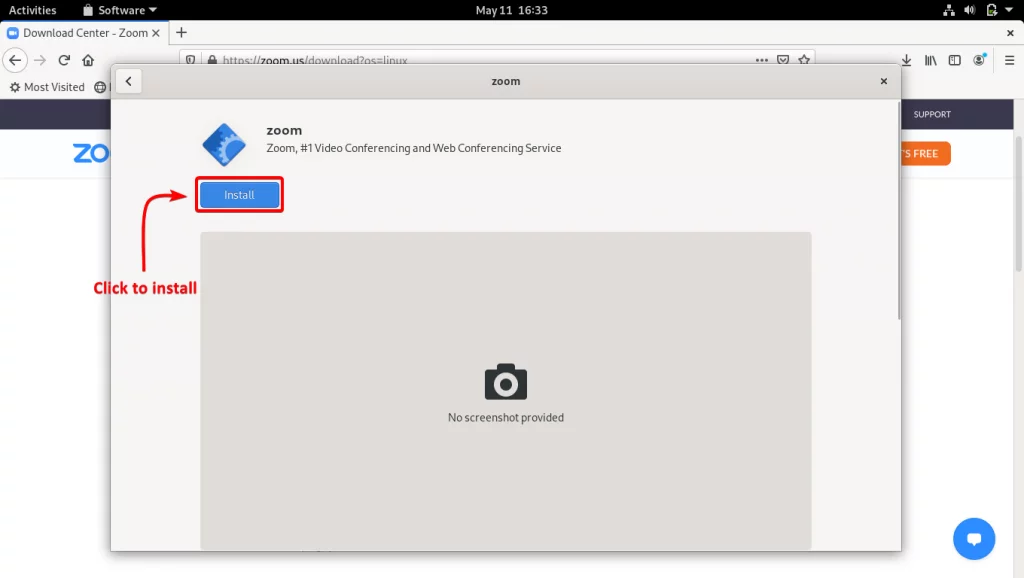Click the volume icon in the top bar
The image size is (1024, 578).
click(968, 9)
